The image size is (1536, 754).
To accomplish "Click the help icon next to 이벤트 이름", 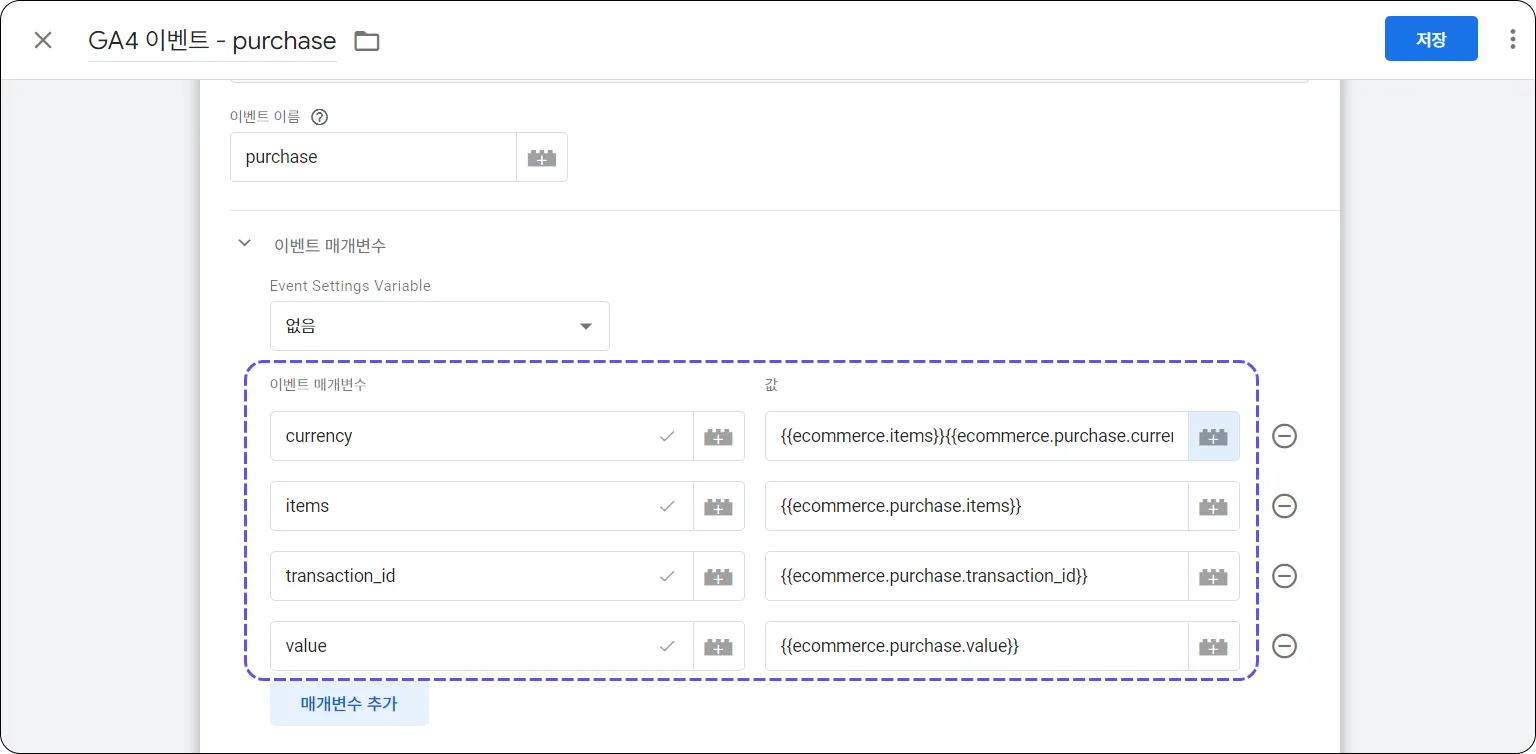I will (x=319, y=117).
